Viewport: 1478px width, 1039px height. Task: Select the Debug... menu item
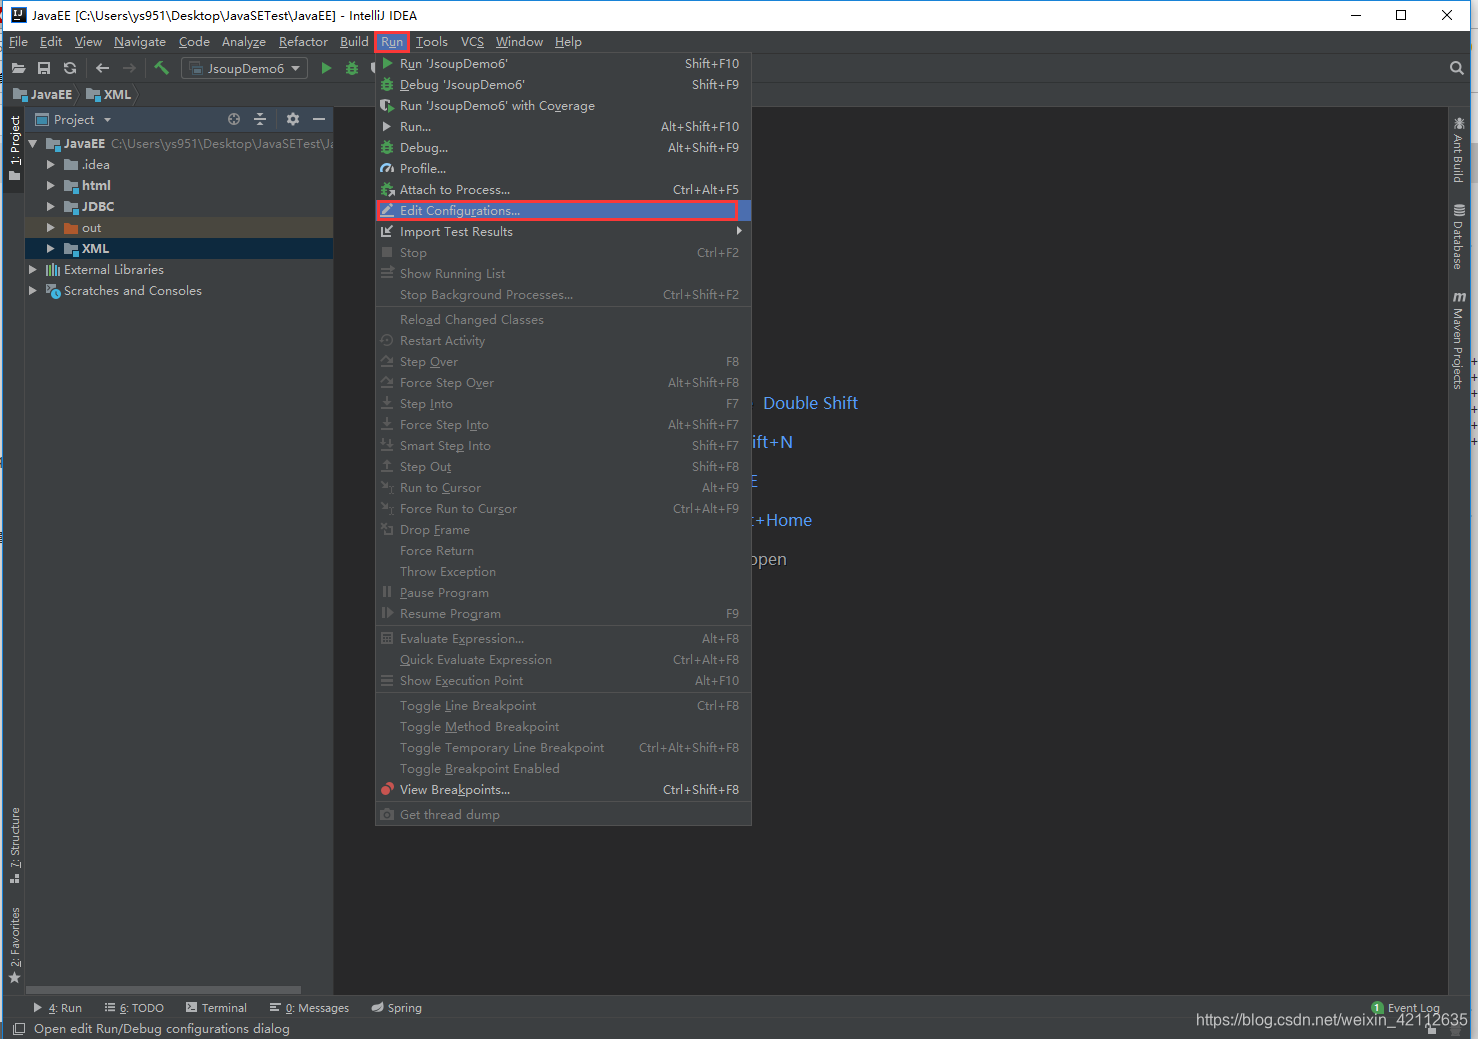point(563,148)
